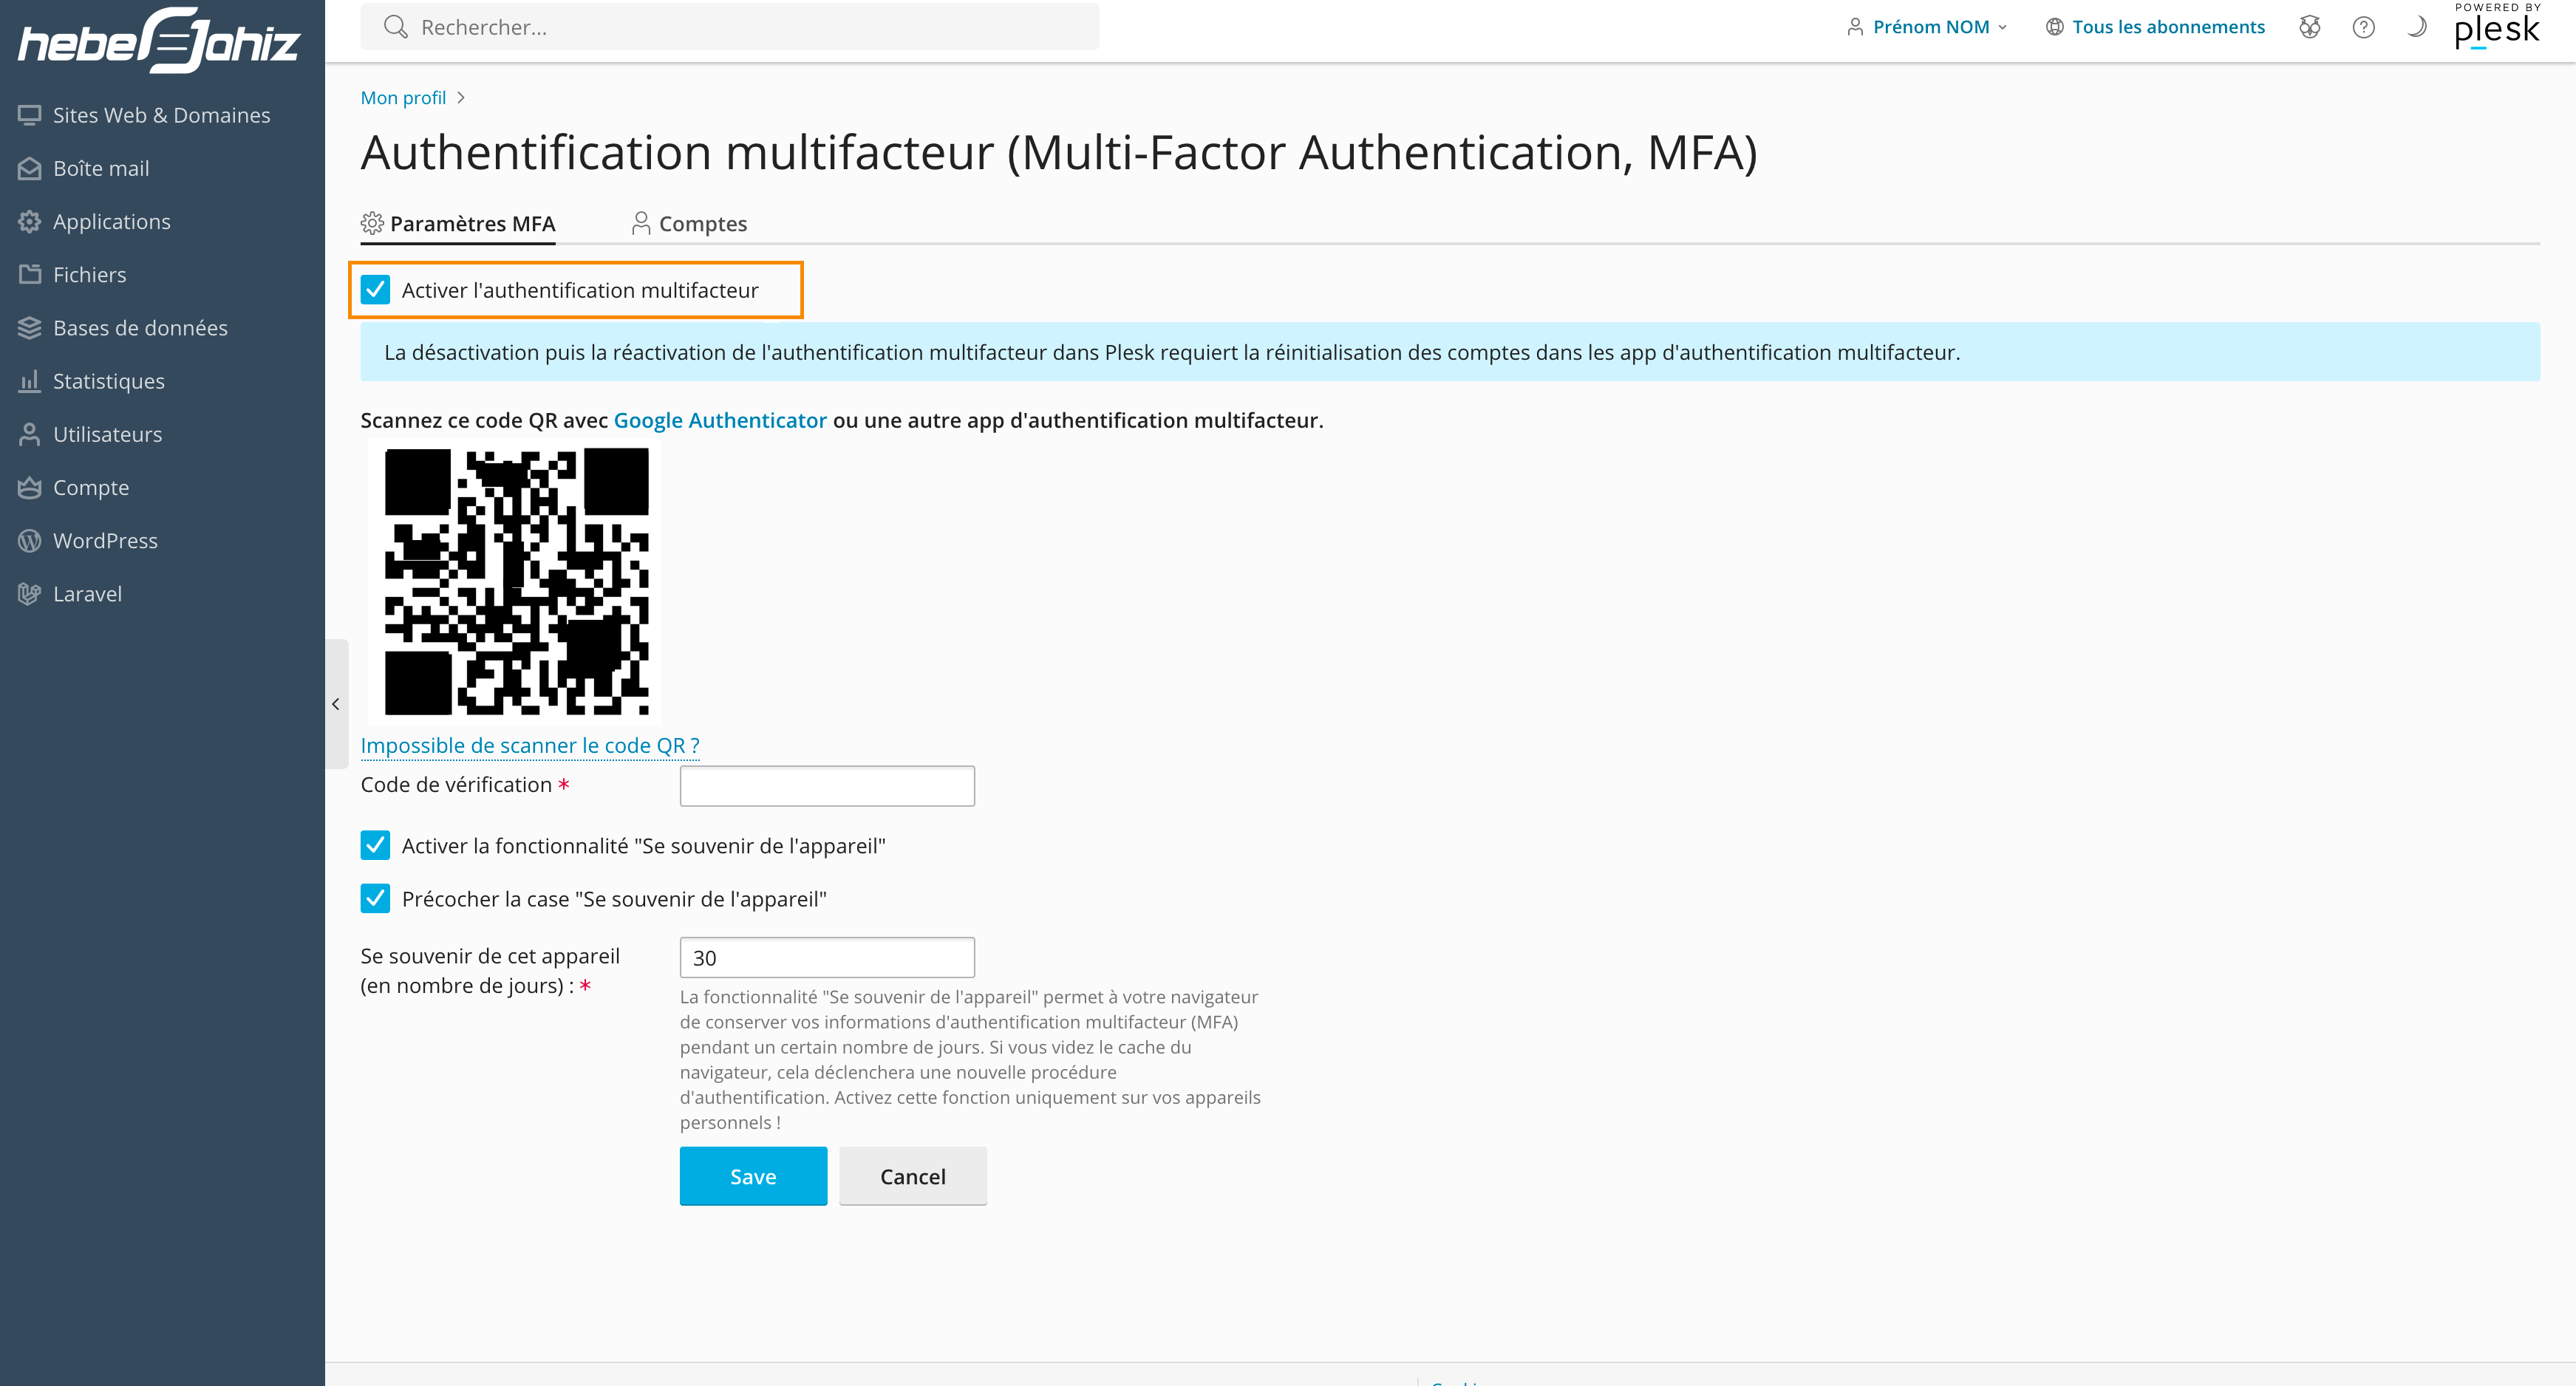Open Bases de données menu item
The image size is (2576, 1386).
(162, 328)
